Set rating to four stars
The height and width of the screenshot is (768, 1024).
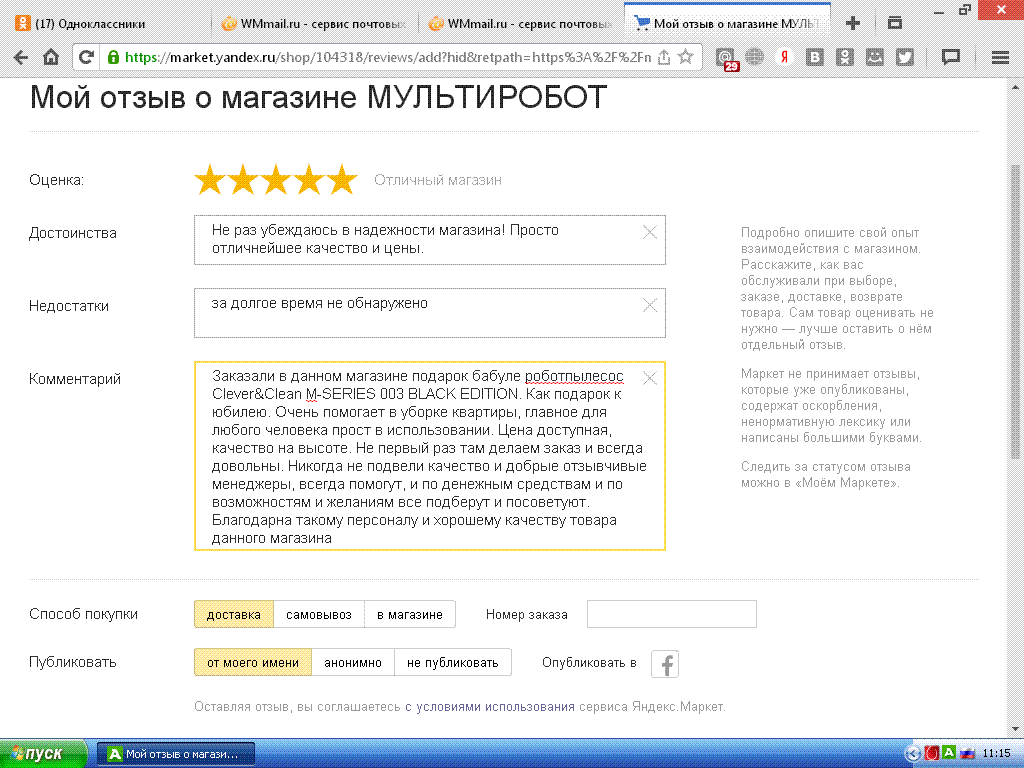coord(310,180)
